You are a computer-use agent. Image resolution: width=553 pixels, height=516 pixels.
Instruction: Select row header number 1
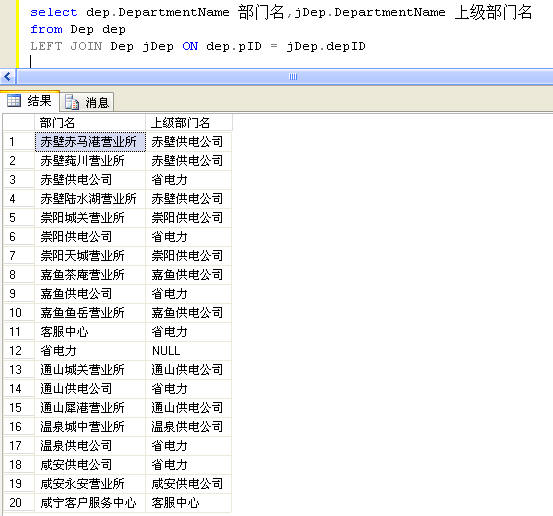19,142
